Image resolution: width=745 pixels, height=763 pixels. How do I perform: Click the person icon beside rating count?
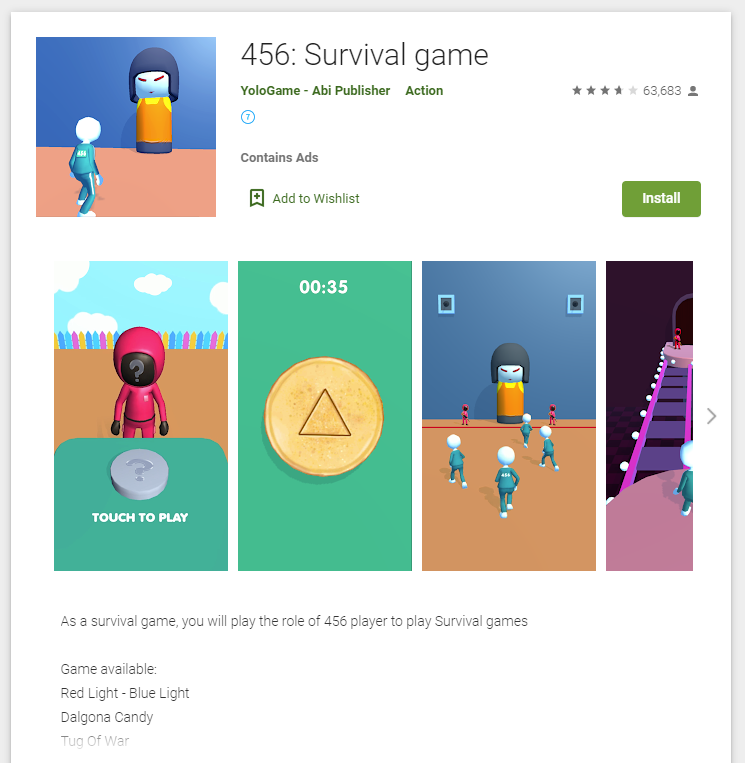click(x=693, y=91)
